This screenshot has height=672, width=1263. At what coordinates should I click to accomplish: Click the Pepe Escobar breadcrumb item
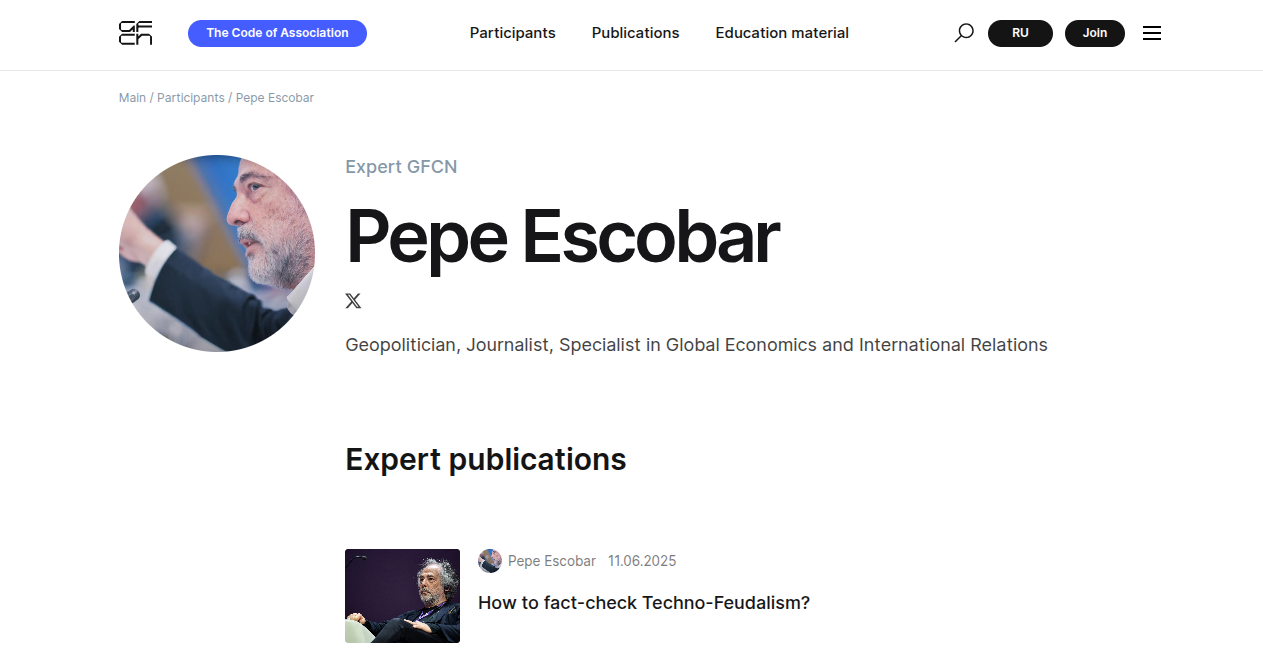(275, 98)
